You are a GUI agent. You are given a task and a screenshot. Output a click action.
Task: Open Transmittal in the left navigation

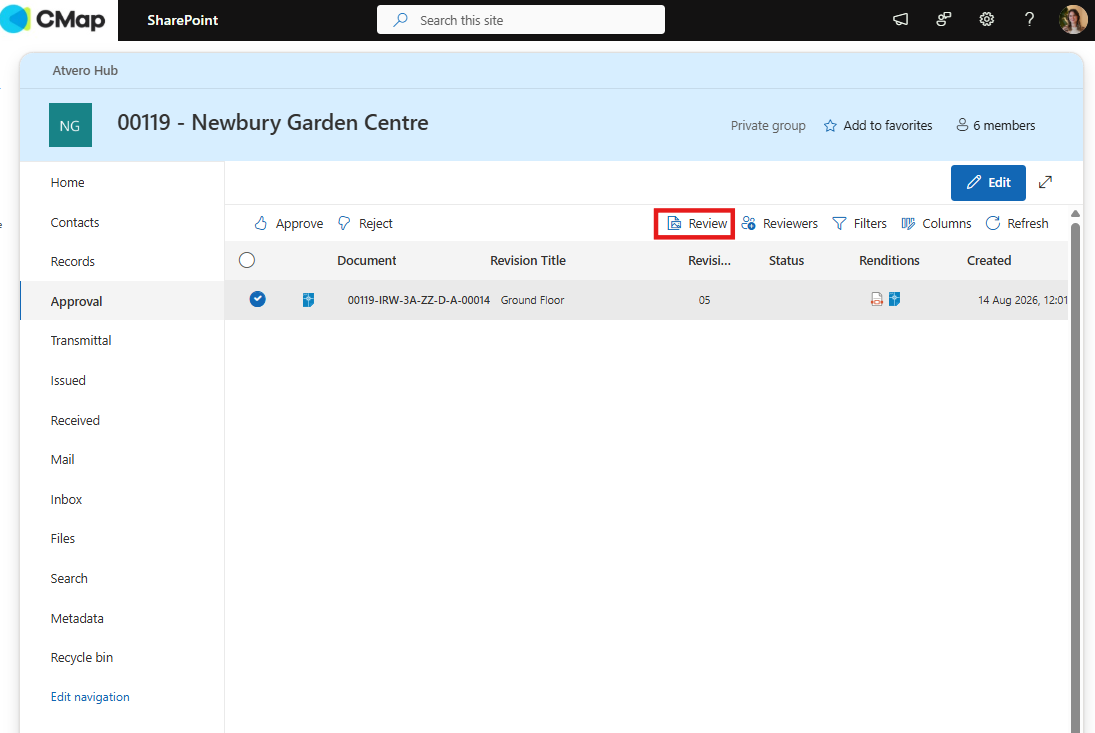click(x=81, y=341)
